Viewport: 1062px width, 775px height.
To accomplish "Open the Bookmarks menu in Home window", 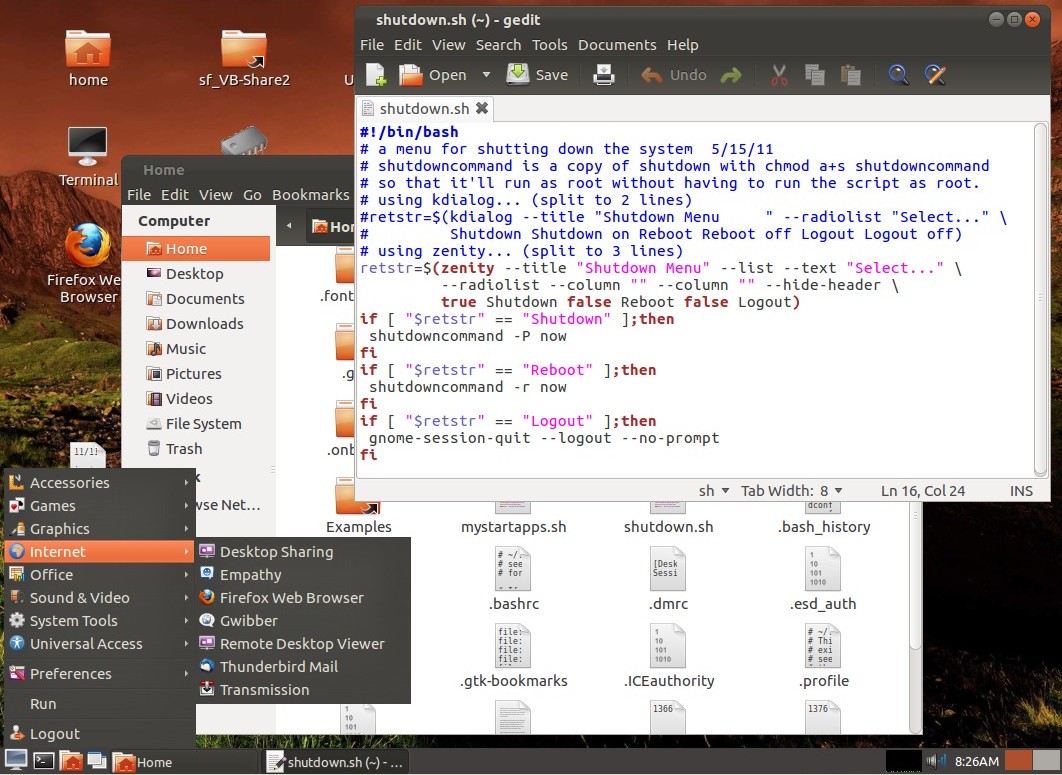I will (310, 194).
